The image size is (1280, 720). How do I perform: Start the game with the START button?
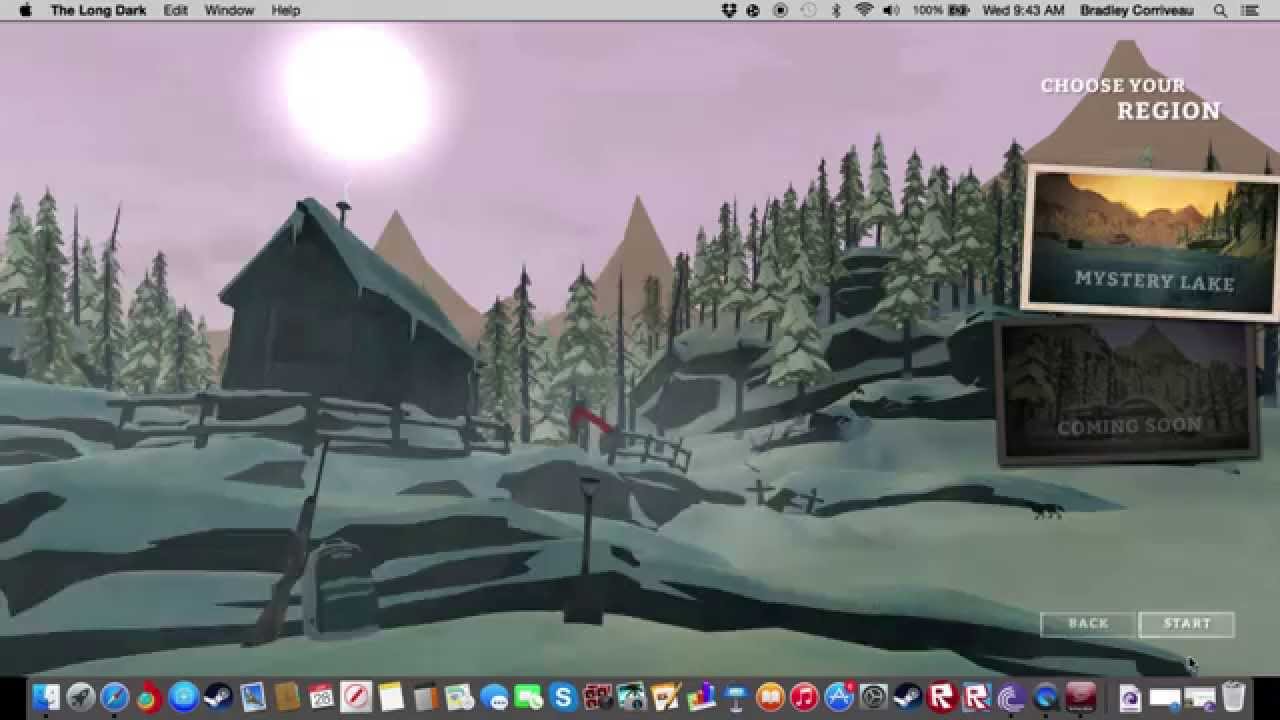[1187, 624]
